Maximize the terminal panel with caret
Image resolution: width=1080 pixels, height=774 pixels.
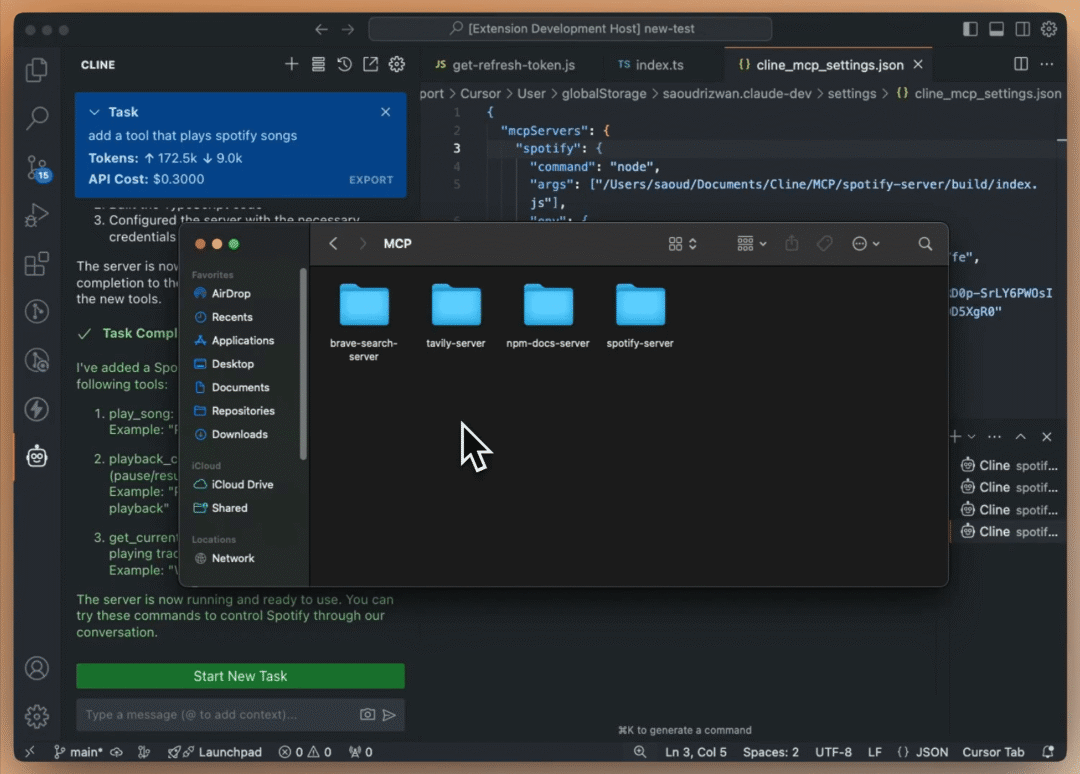coord(1021,437)
